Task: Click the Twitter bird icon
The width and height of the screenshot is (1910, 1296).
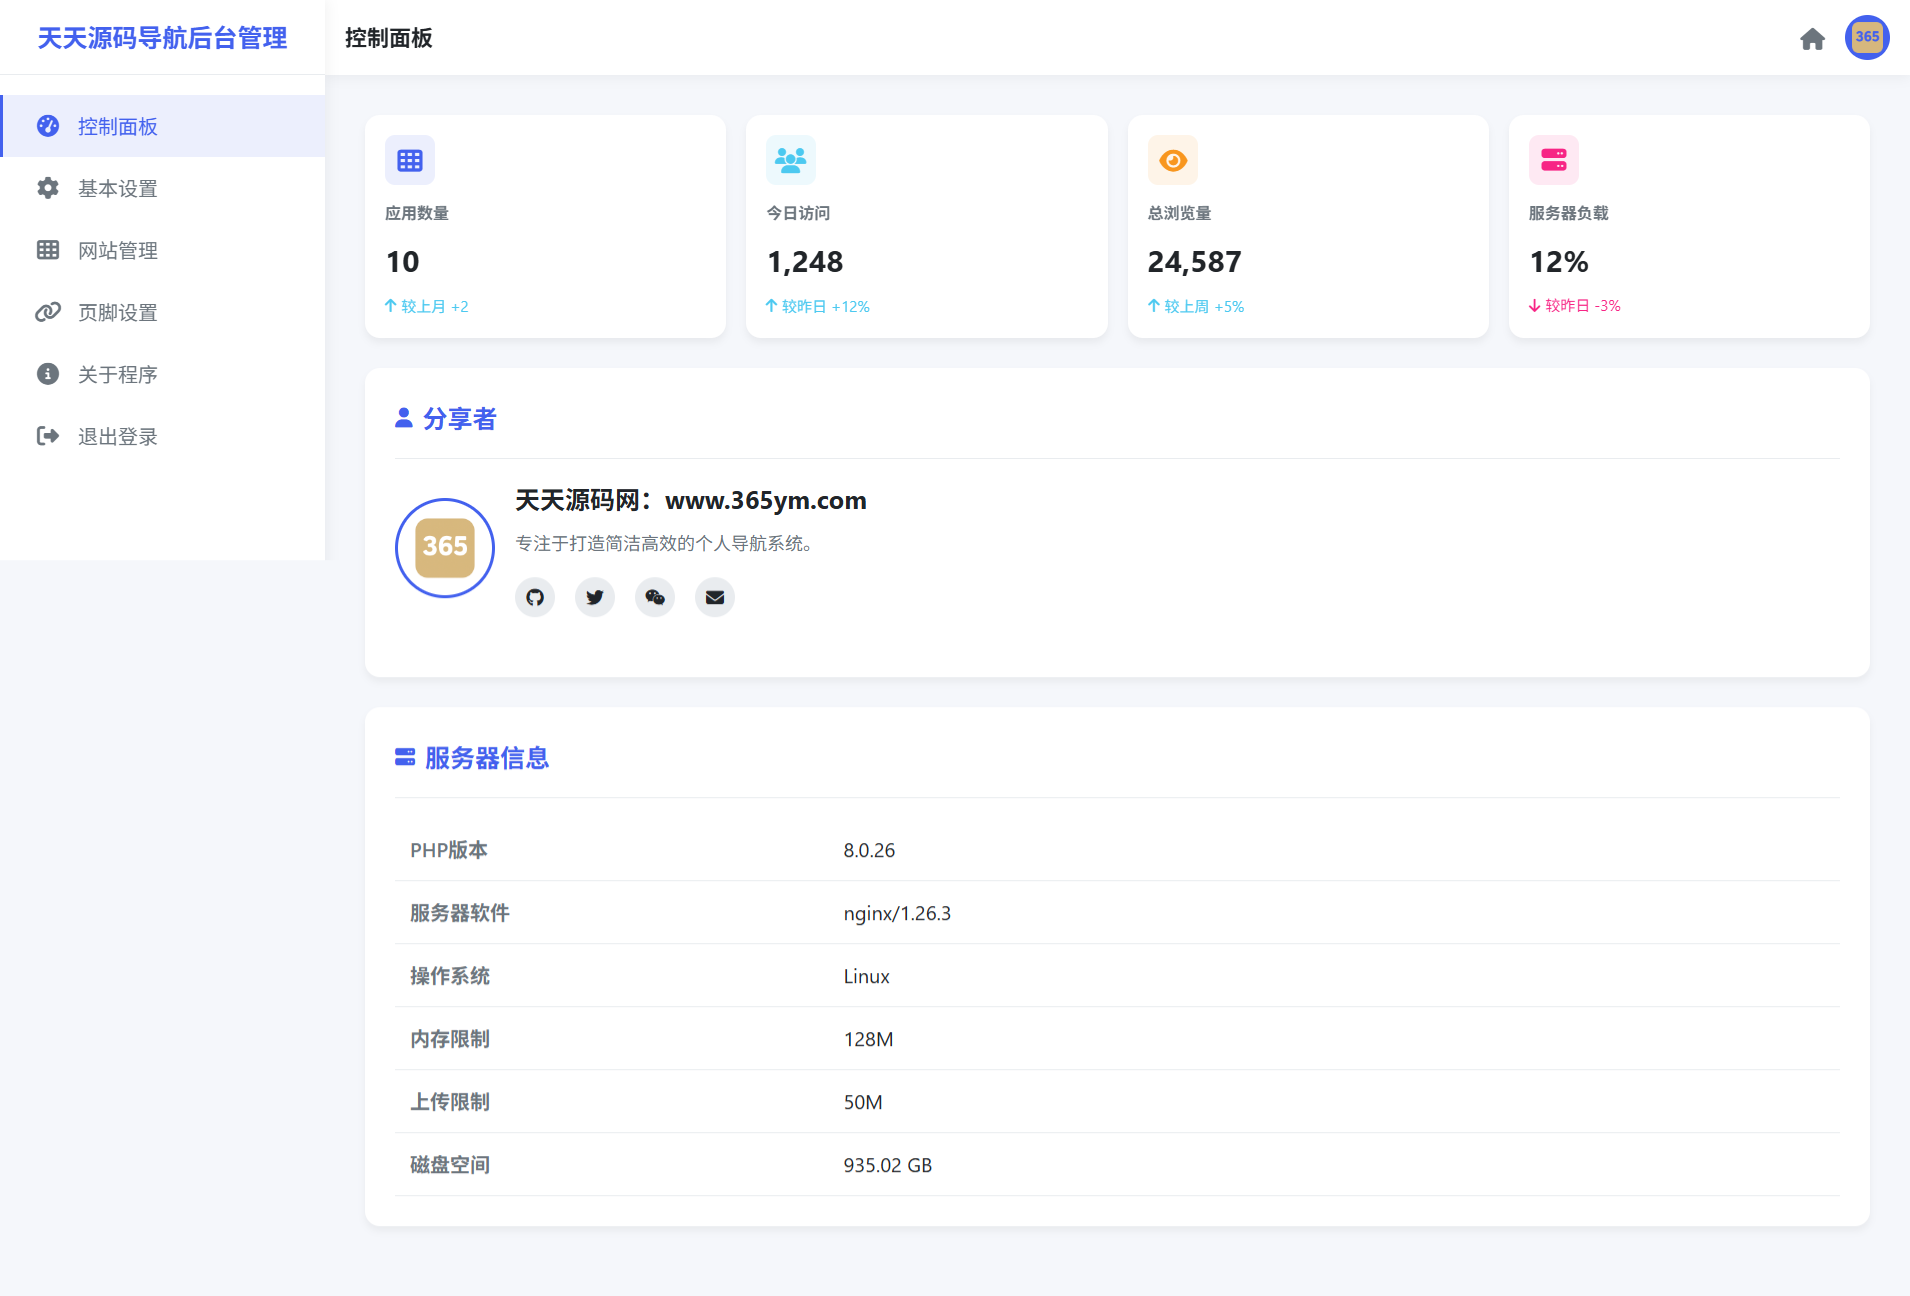Action: coord(595,597)
